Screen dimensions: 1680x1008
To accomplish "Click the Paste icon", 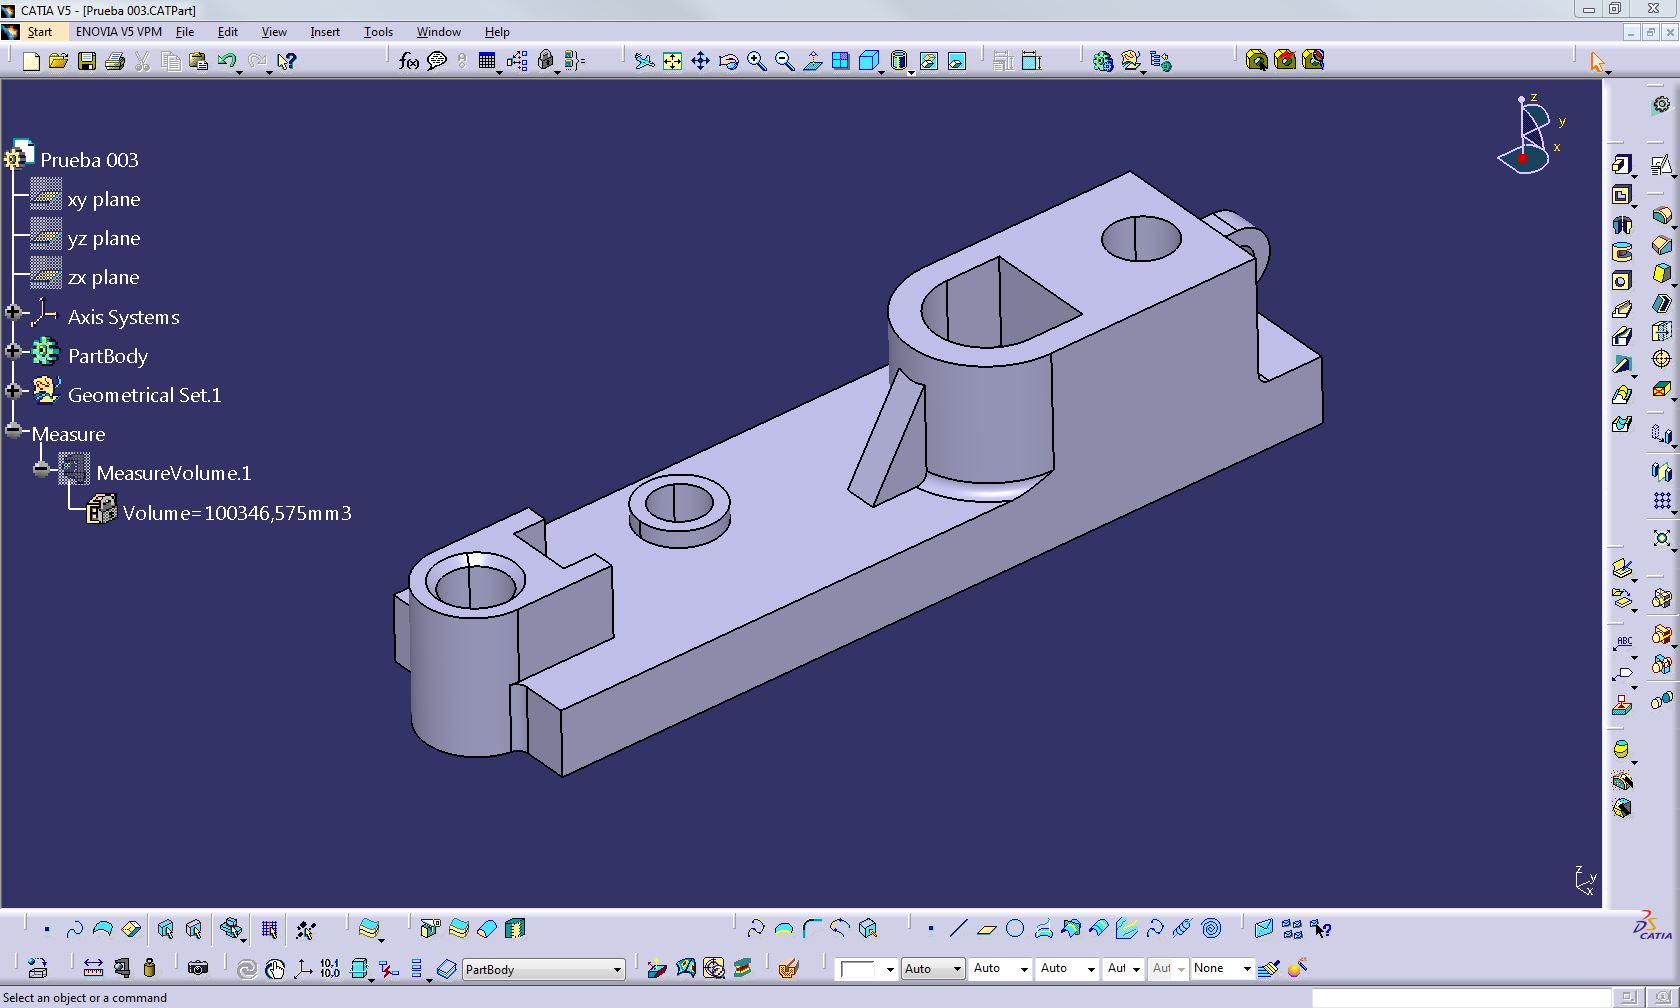I will 199,62.
